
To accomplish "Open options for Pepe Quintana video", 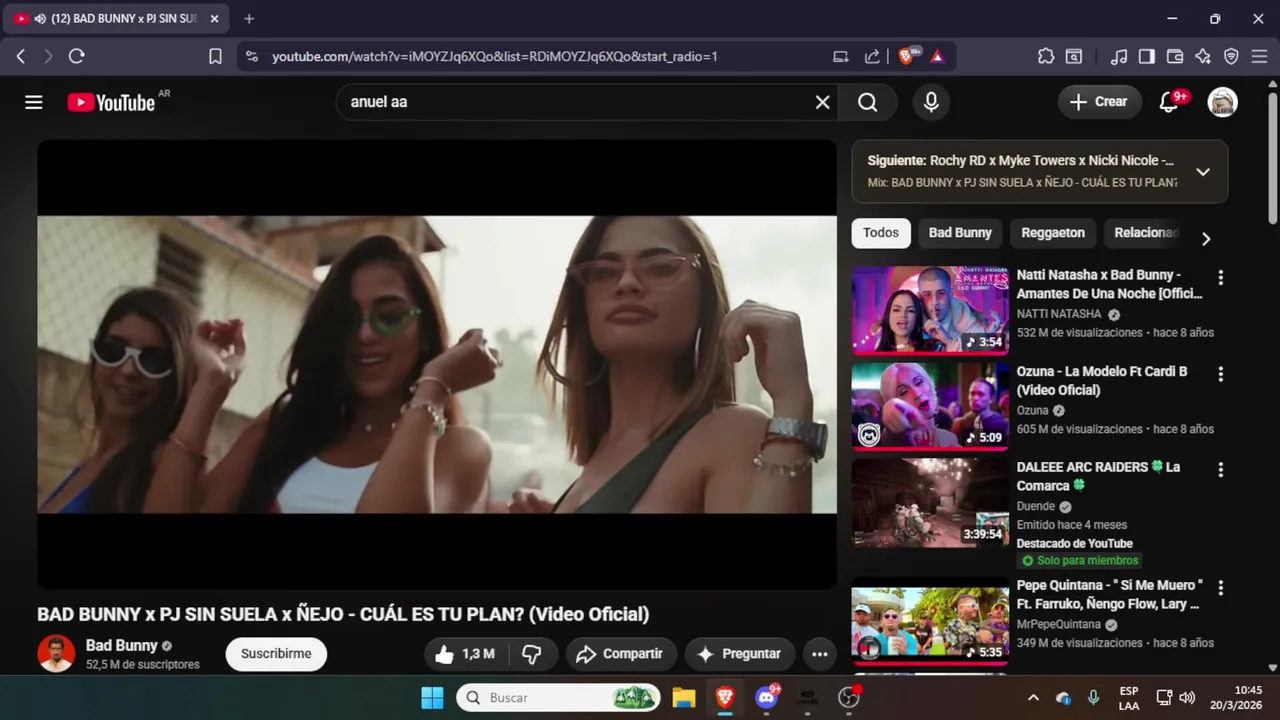I will tap(1220, 588).
